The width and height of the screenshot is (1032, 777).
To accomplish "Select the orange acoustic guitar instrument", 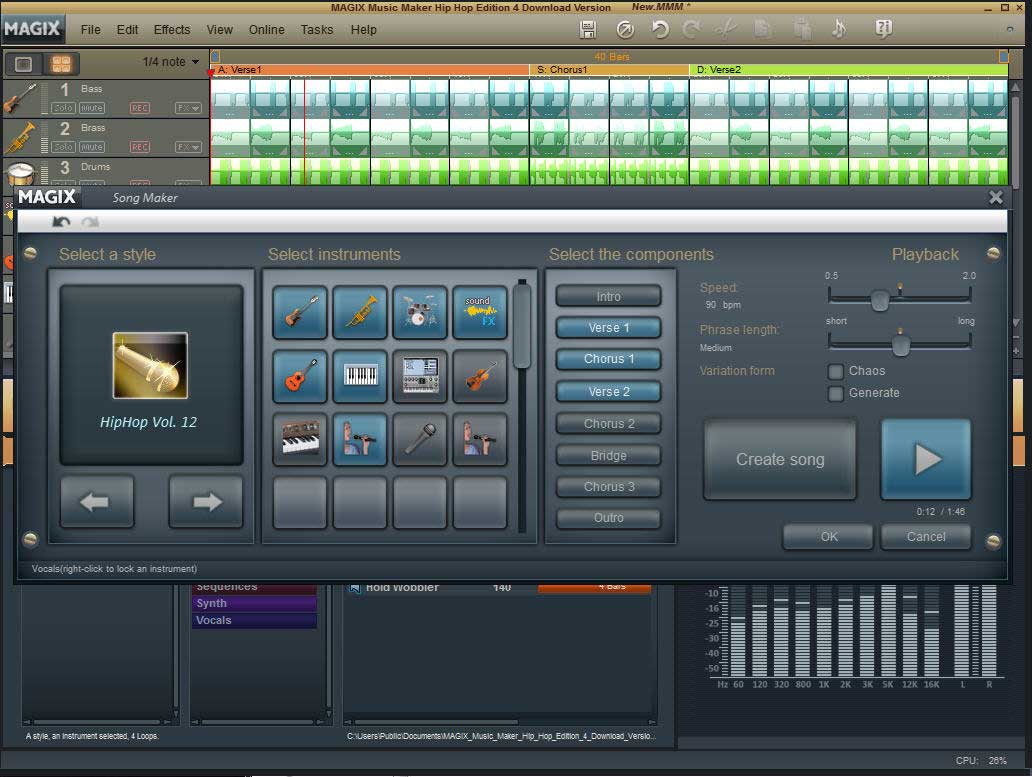I will click(300, 376).
